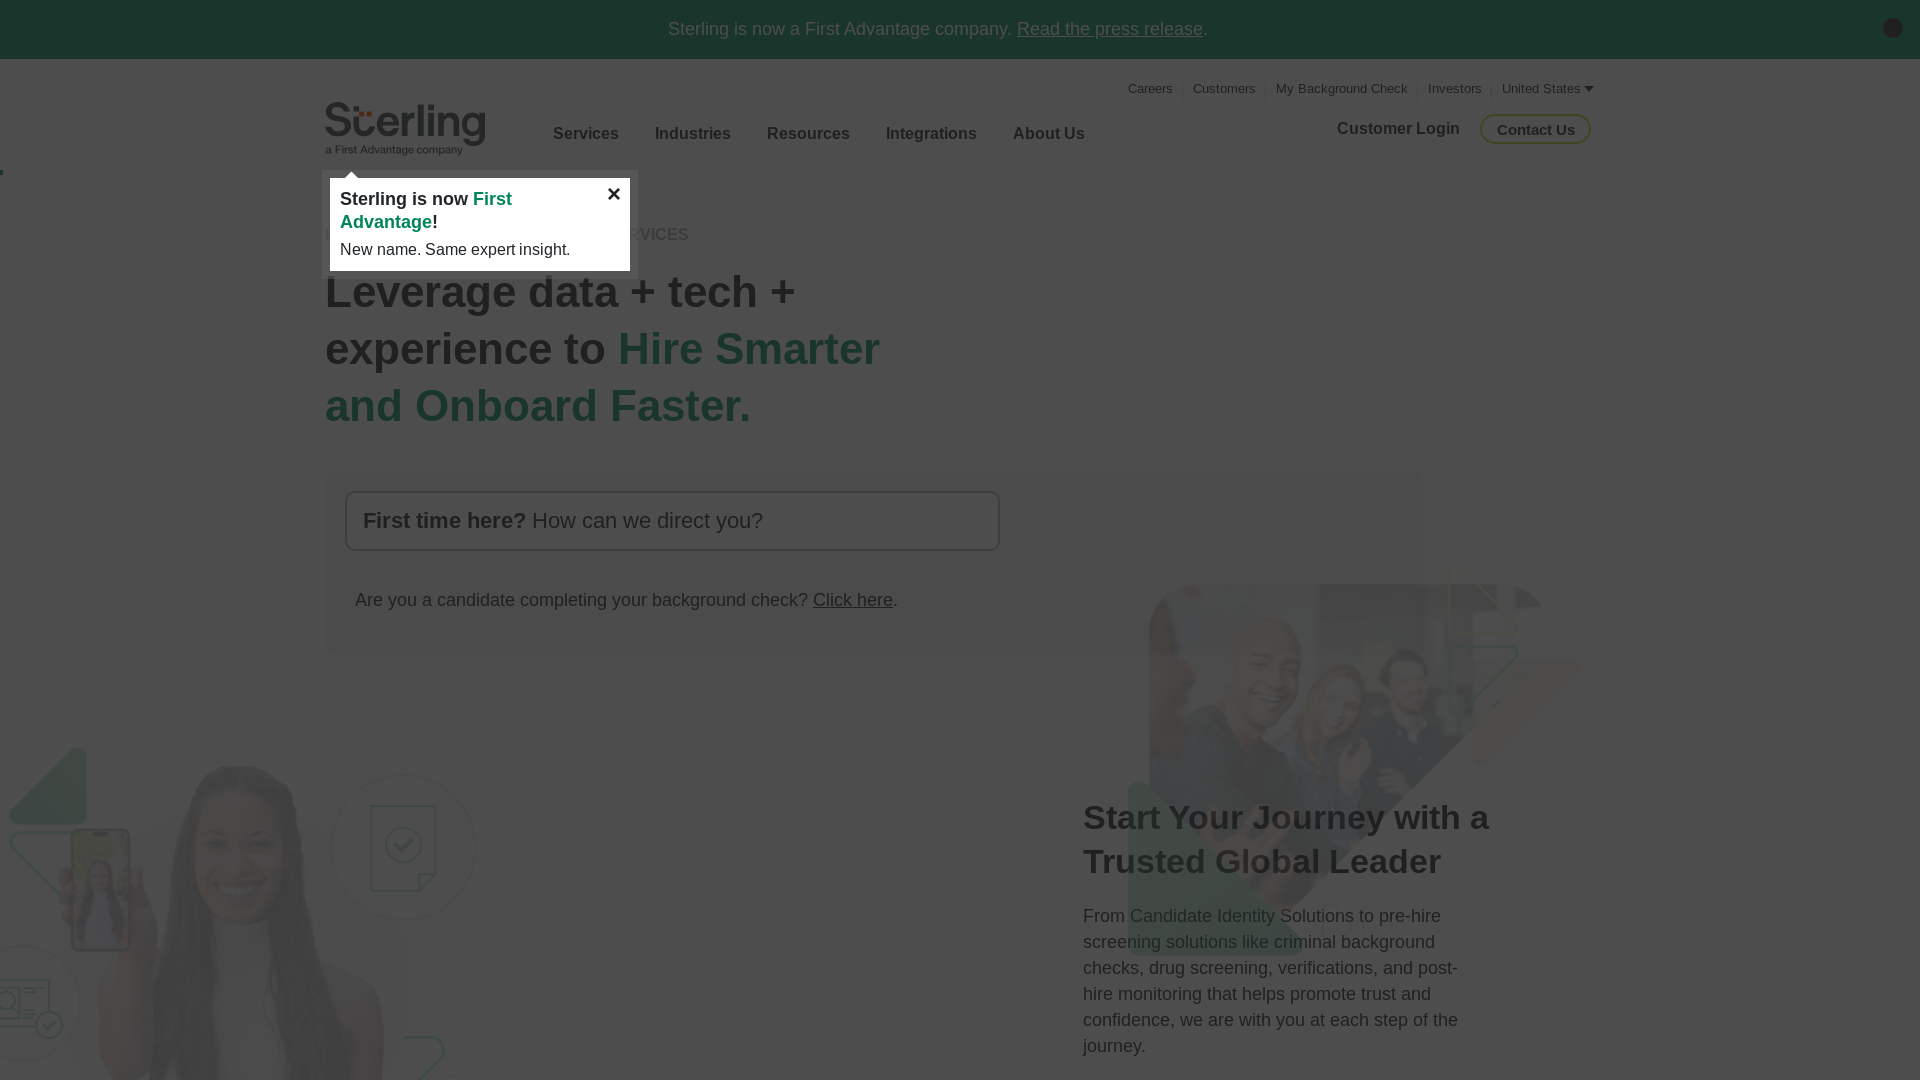Click 'Start Your Journey with a Trusted Global Leader' heading
The width and height of the screenshot is (1920, 1080).
[x=1286, y=840]
